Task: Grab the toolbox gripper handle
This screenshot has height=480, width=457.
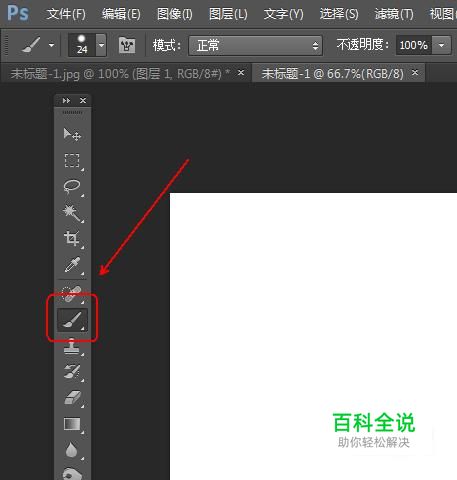Action: click(72, 113)
